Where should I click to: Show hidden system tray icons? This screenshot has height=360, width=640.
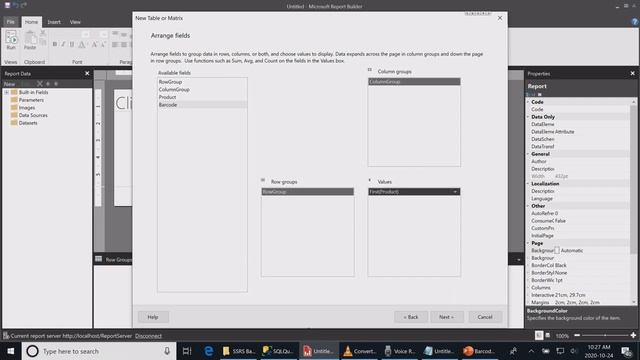pyautogui.click(x=531, y=351)
